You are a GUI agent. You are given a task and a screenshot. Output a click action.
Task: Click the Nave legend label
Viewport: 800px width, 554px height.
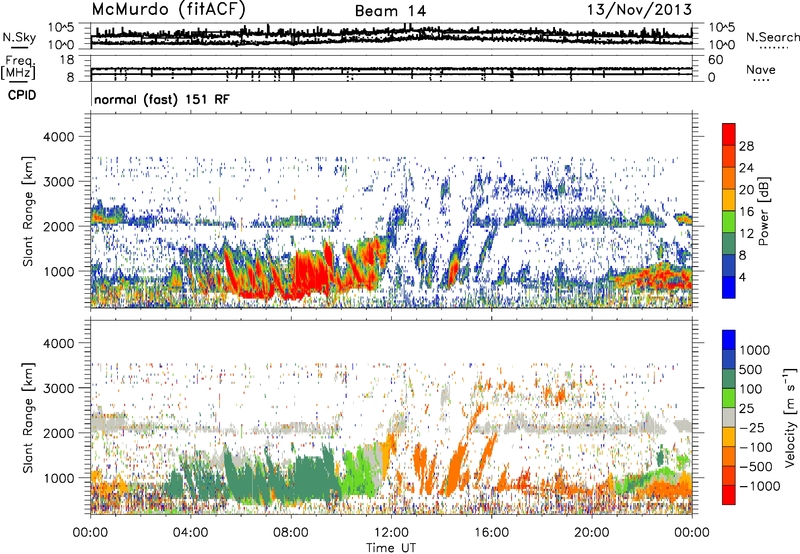[760, 70]
